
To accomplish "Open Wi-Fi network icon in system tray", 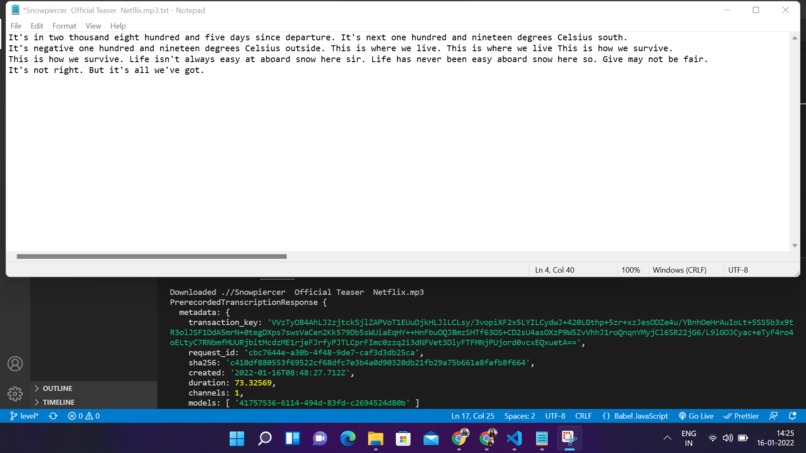I will 712,438.
